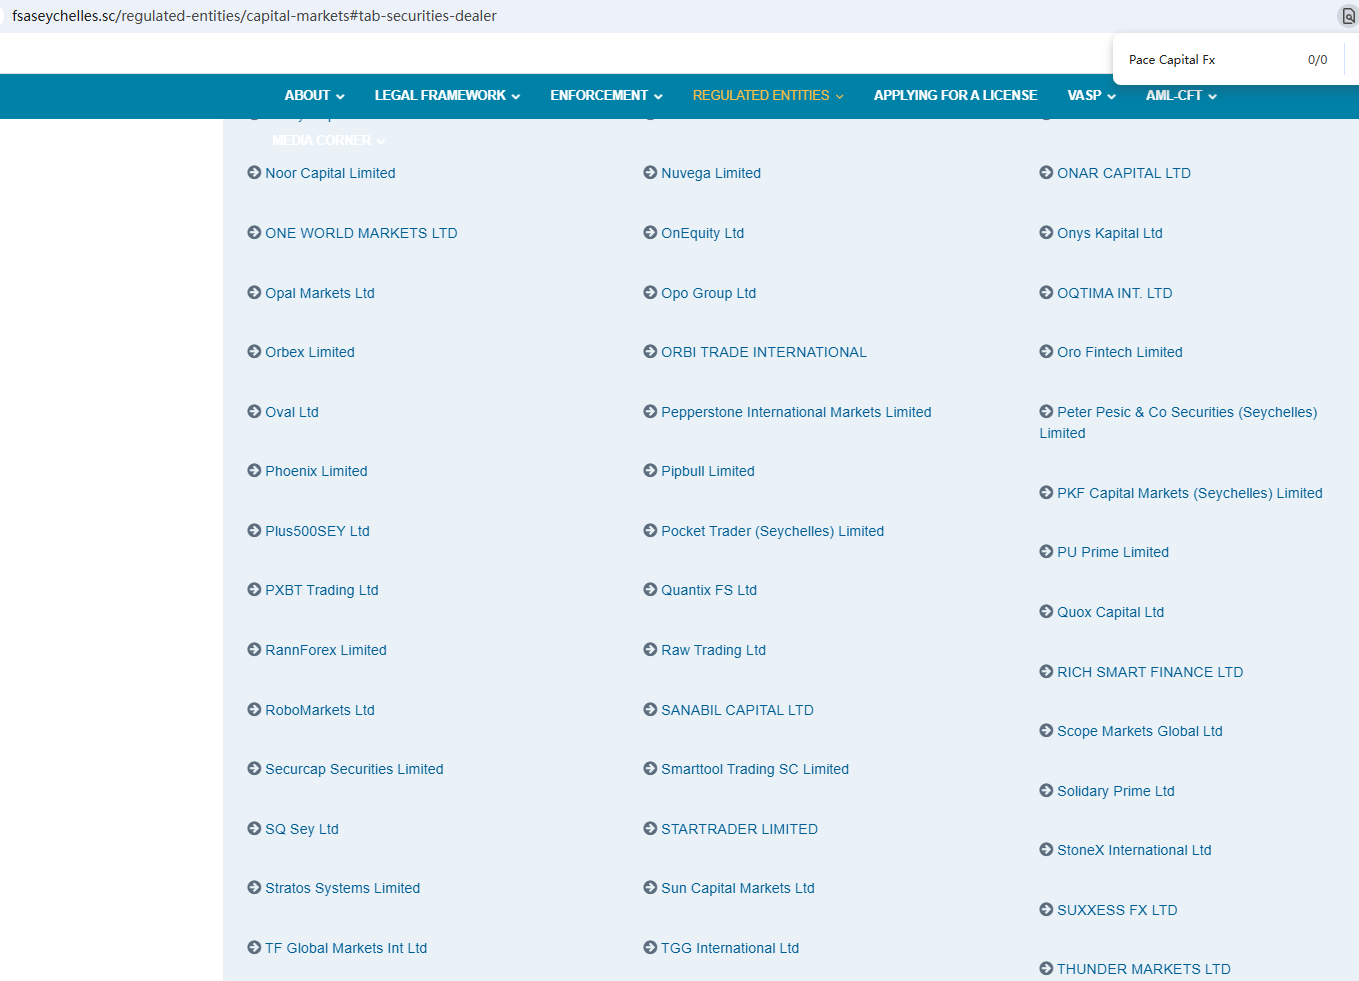
Task: Click the arrow icon beside Quantix FS Ltd
Action: click(650, 590)
